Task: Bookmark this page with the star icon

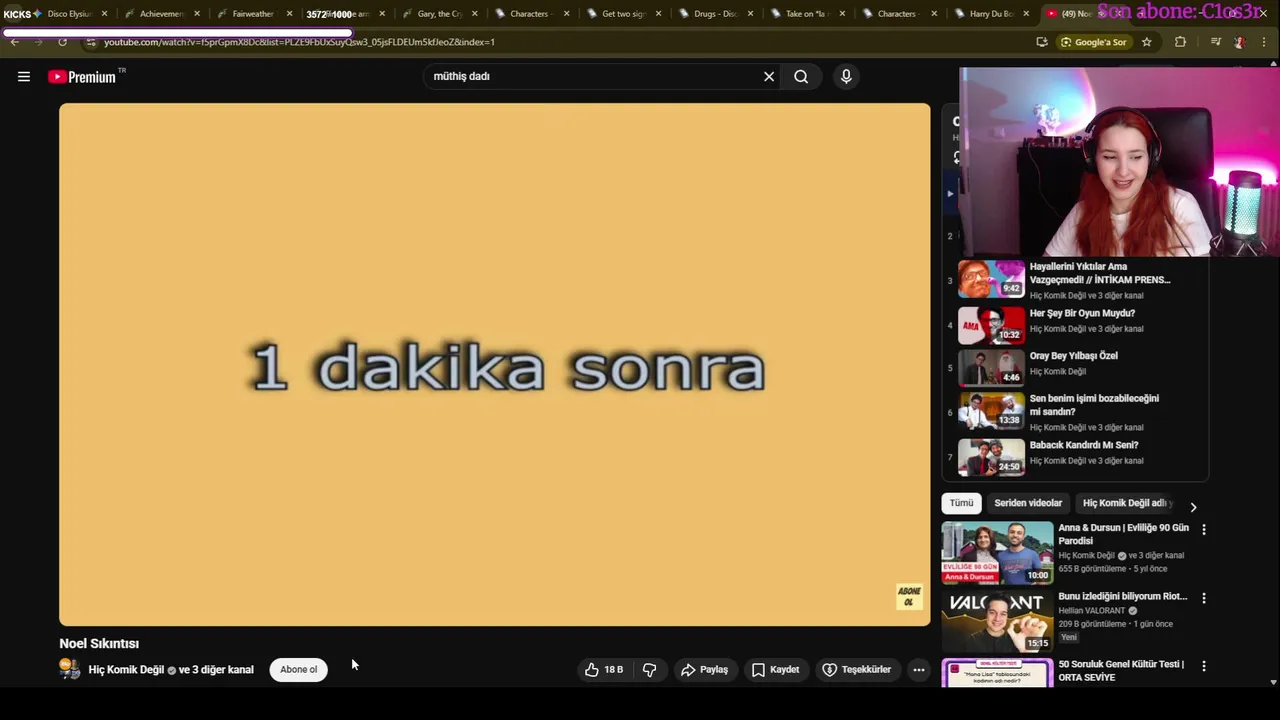Action: pos(1147,42)
